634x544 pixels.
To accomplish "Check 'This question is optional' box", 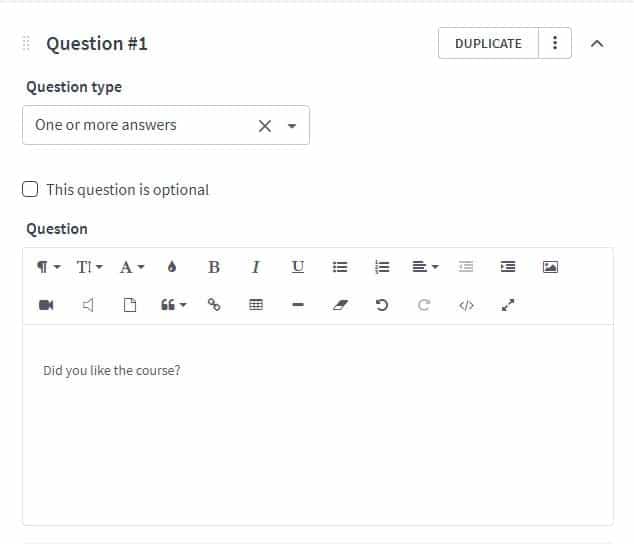I will pyautogui.click(x=30, y=189).
